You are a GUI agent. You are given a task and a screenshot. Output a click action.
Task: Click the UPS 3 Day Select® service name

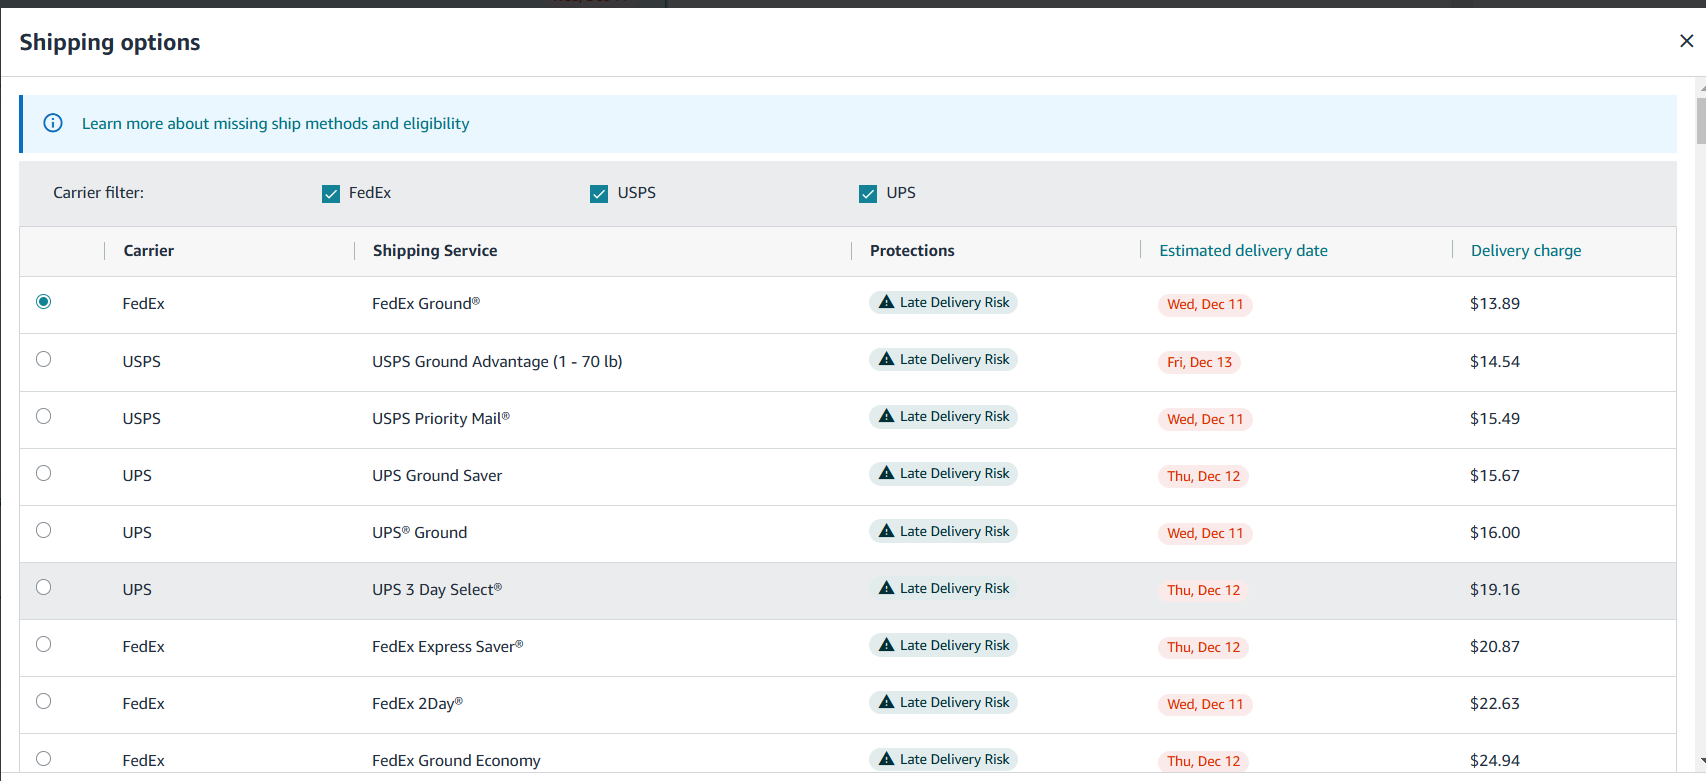click(437, 590)
